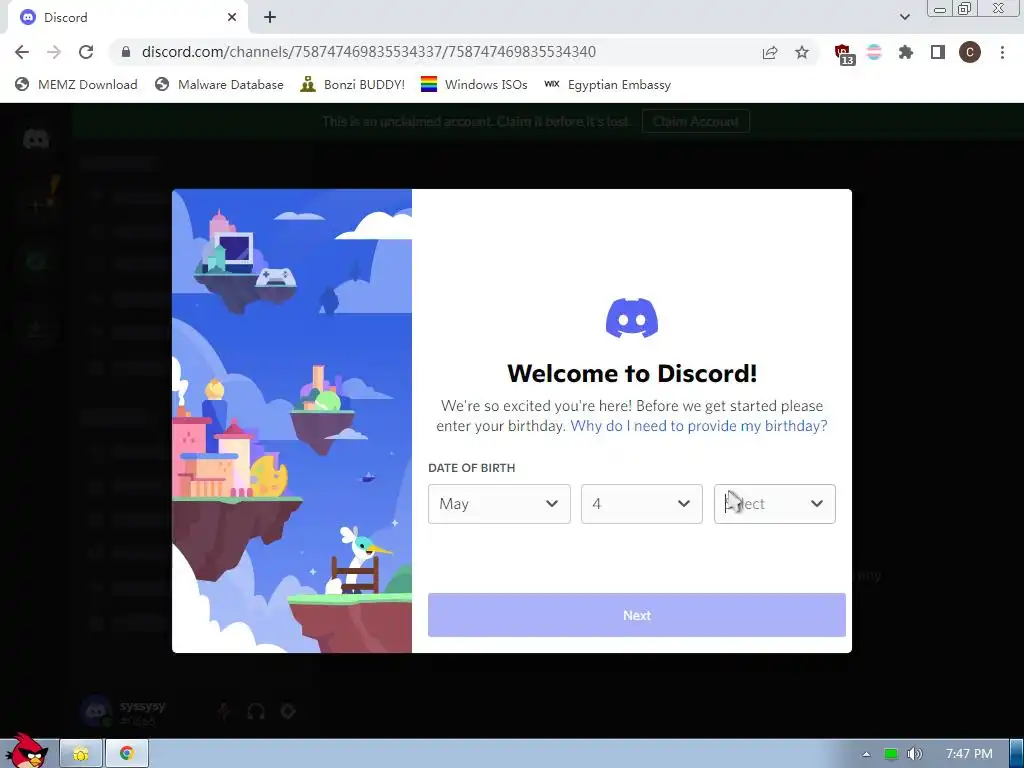Open the Why do I need to provide my birthday link

click(699, 426)
